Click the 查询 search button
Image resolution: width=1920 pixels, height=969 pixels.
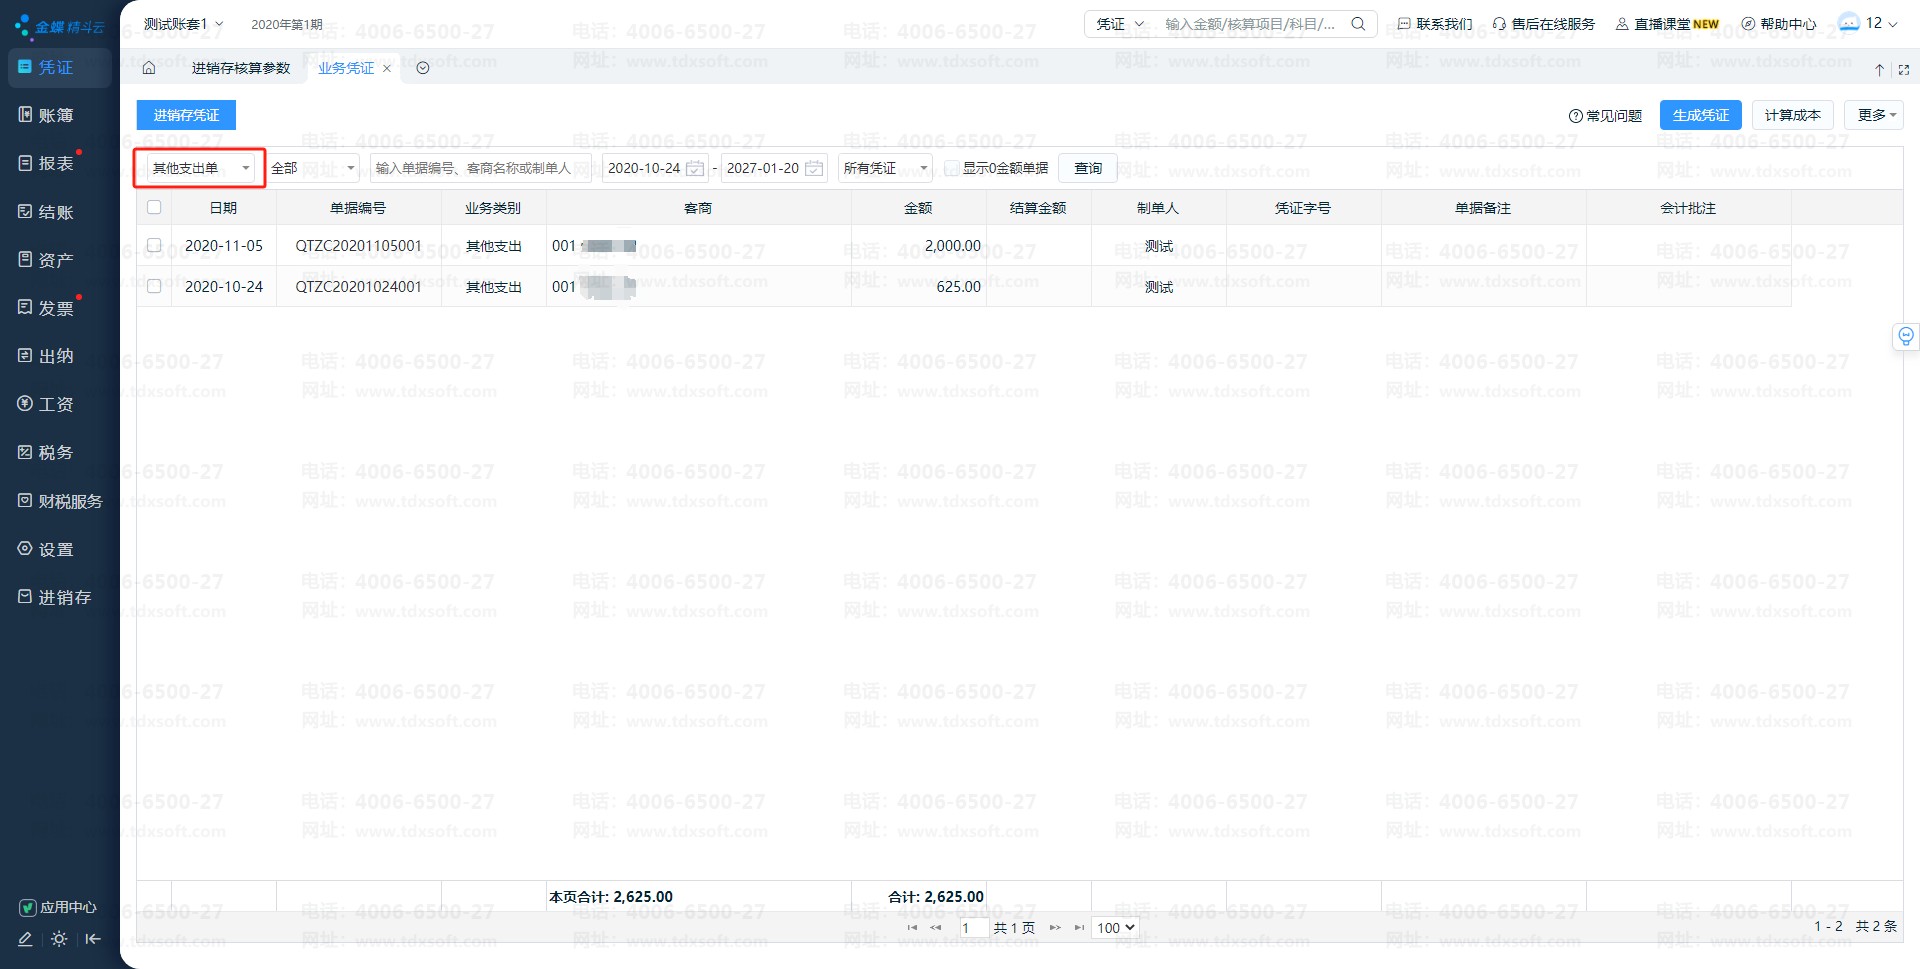click(1088, 168)
